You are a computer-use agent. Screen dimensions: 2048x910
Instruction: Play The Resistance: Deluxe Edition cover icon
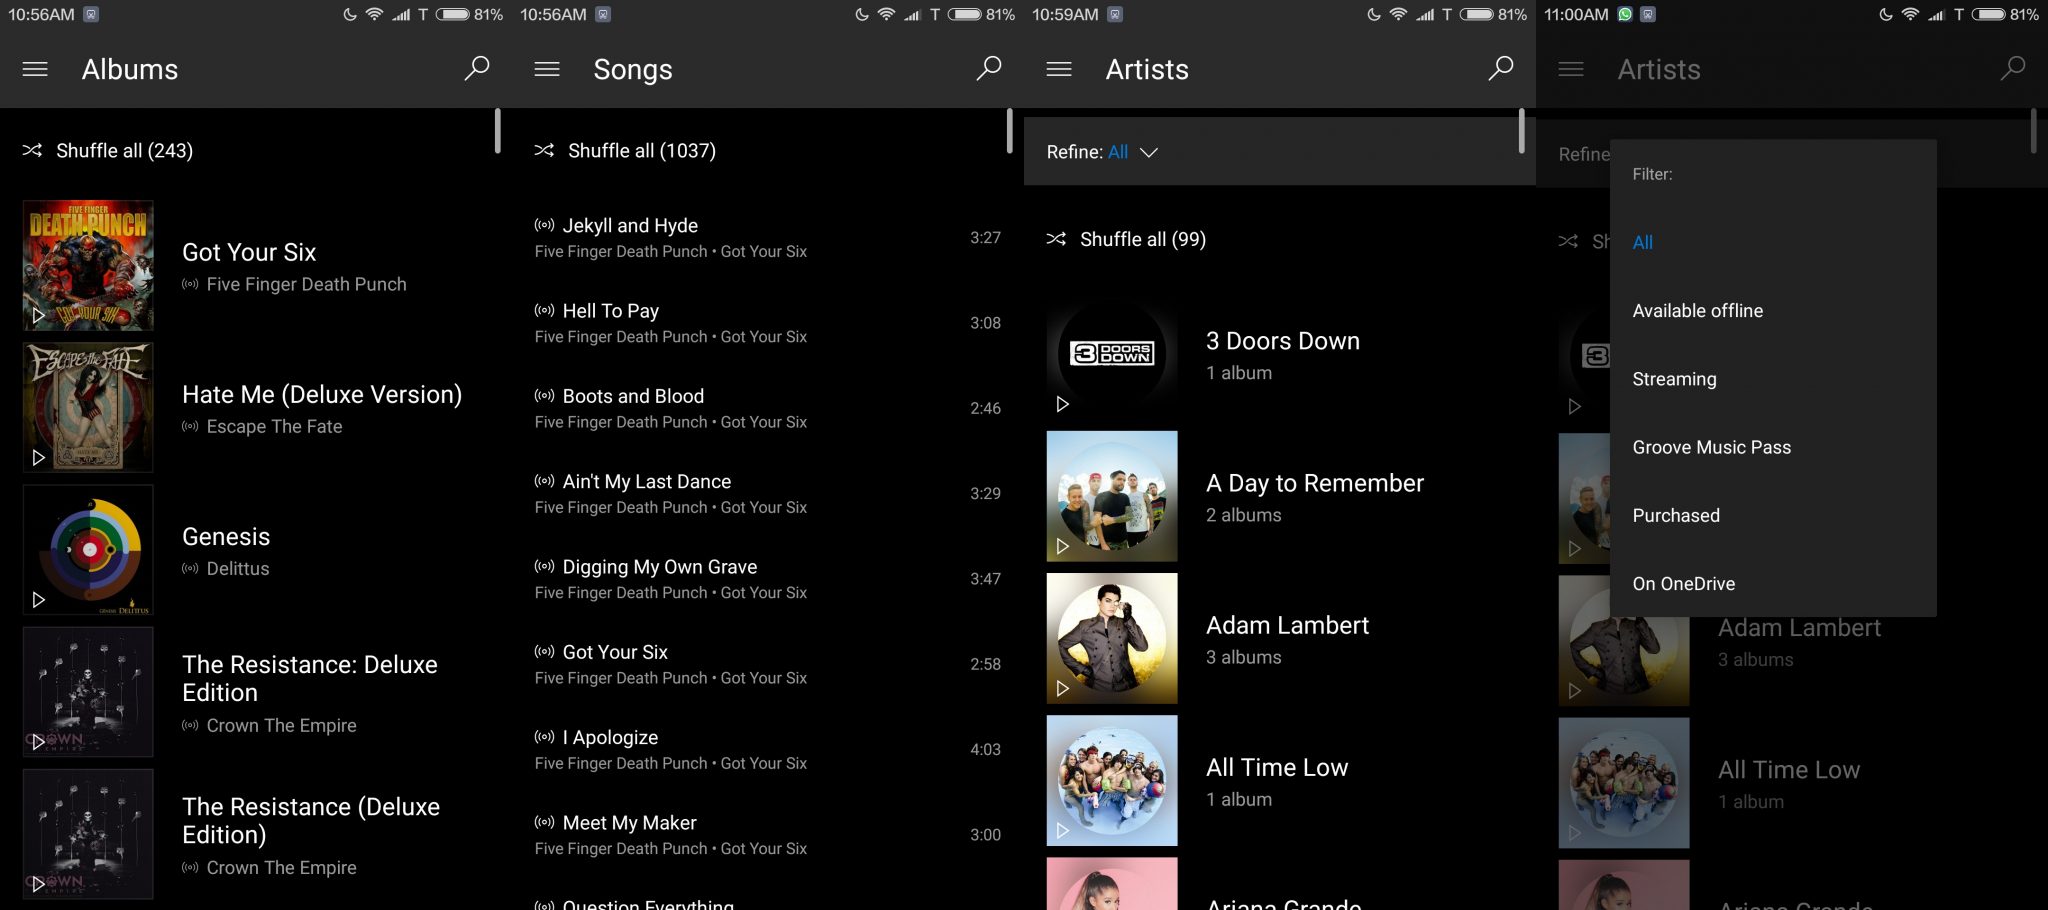click(x=38, y=741)
